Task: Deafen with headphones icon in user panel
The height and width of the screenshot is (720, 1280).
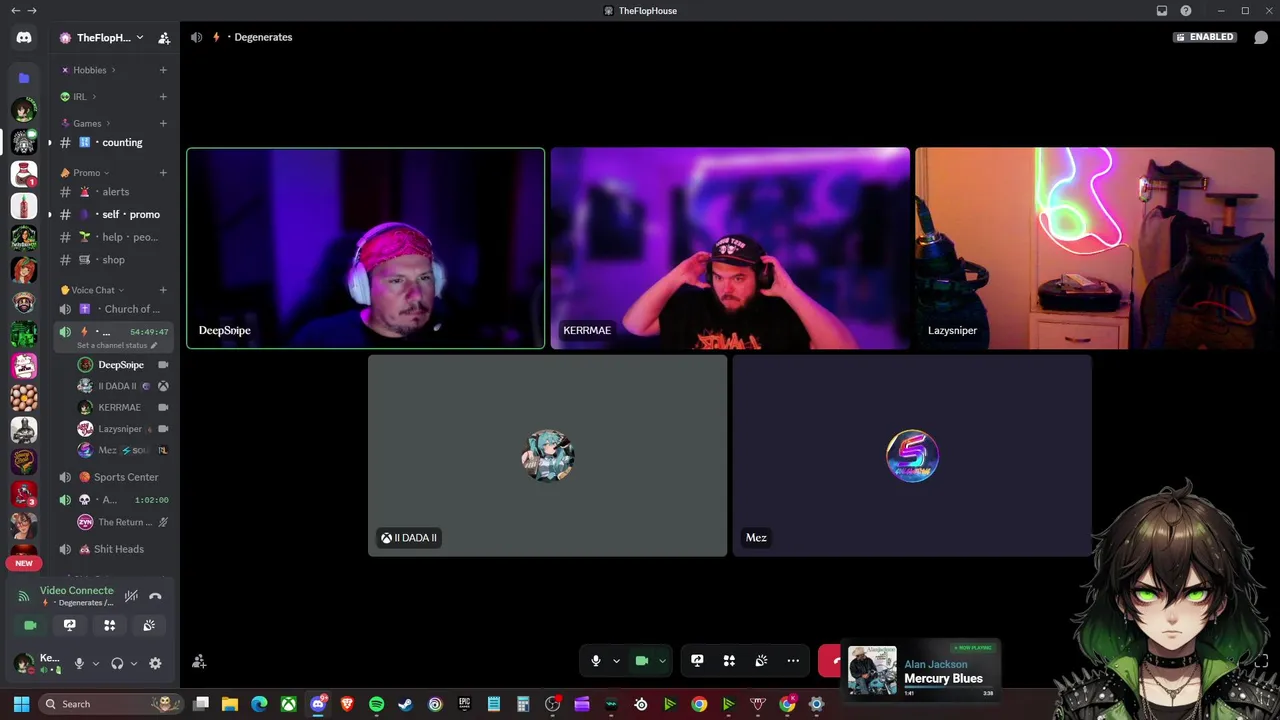Action: [117, 663]
